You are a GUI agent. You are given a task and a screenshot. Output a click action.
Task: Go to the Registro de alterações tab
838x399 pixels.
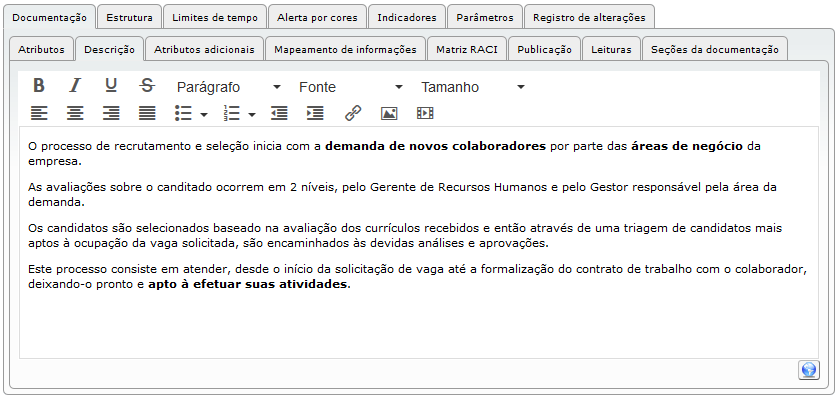click(x=589, y=17)
